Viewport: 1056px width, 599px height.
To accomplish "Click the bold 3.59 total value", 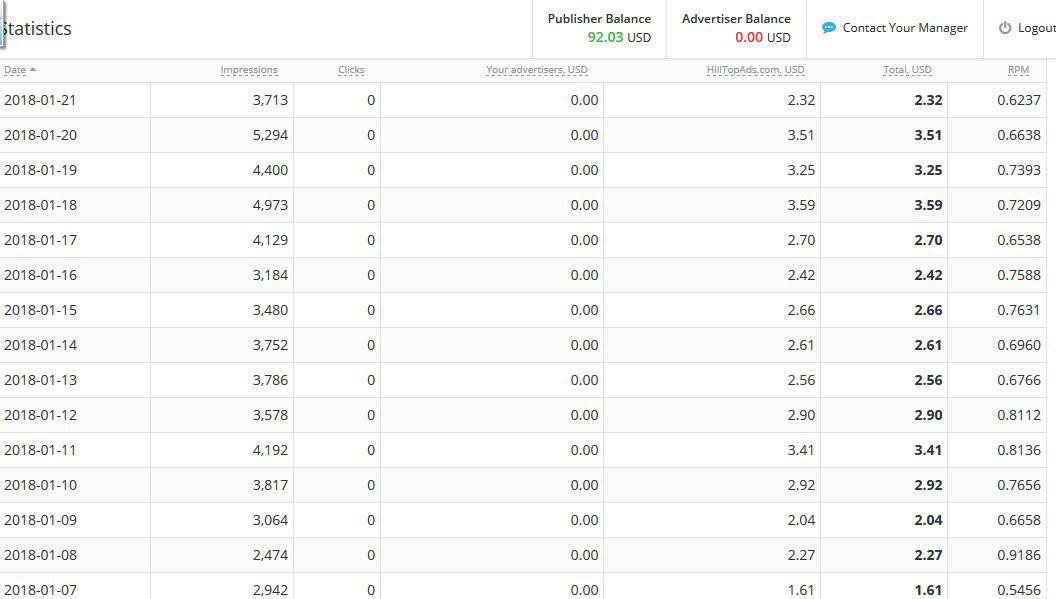I will point(927,205).
